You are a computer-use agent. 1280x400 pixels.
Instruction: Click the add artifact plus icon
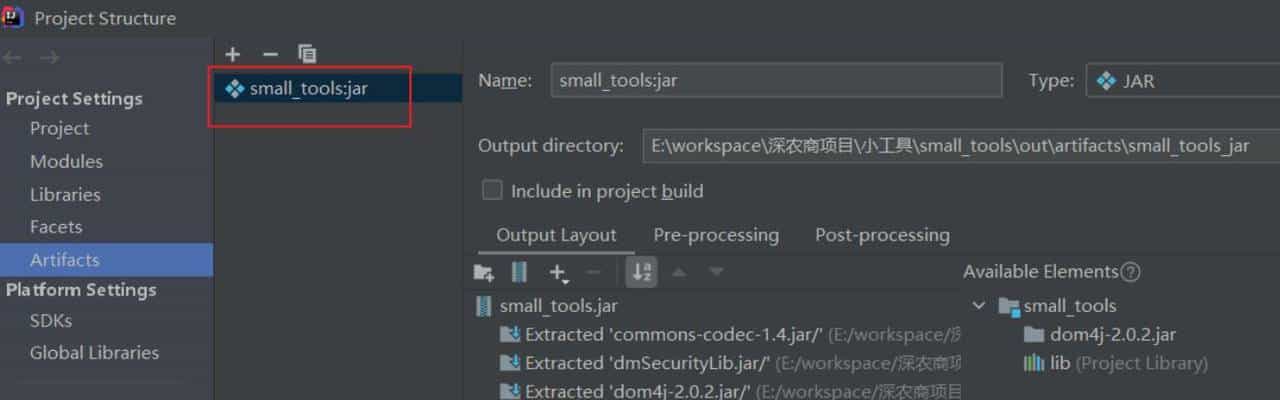pos(233,54)
